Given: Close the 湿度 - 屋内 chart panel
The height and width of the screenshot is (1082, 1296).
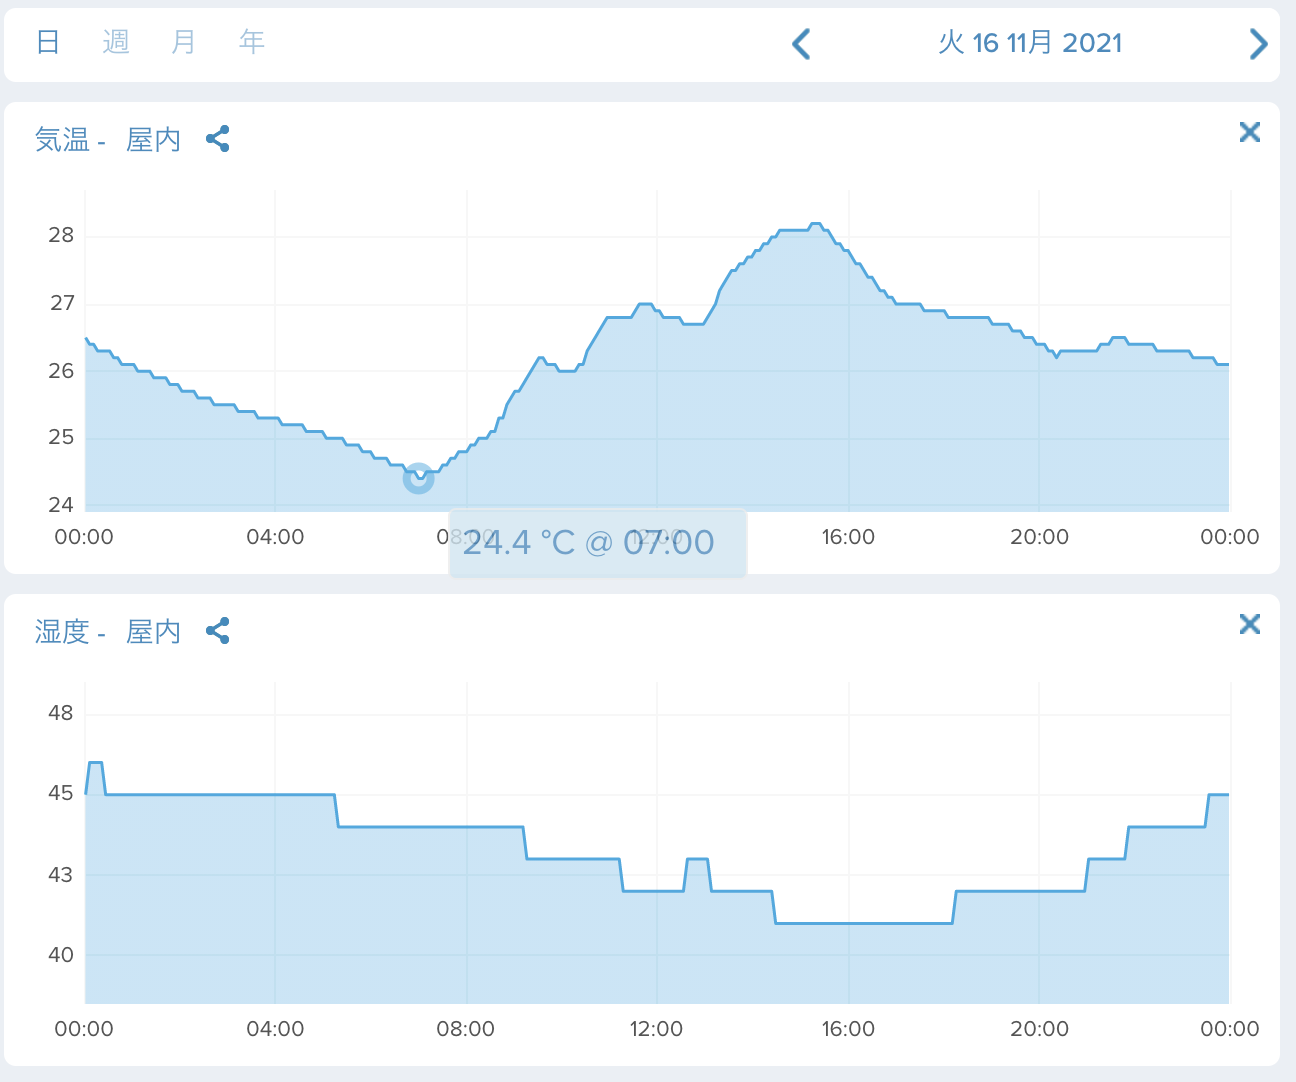Looking at the screenshot, I should point(1249,624).
